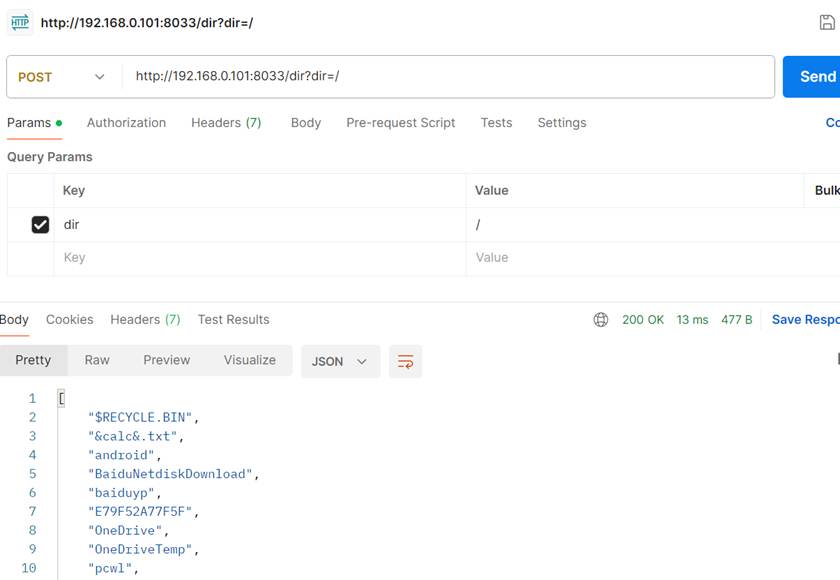Select the Raw view mode
840x580 pixels.
97,360
